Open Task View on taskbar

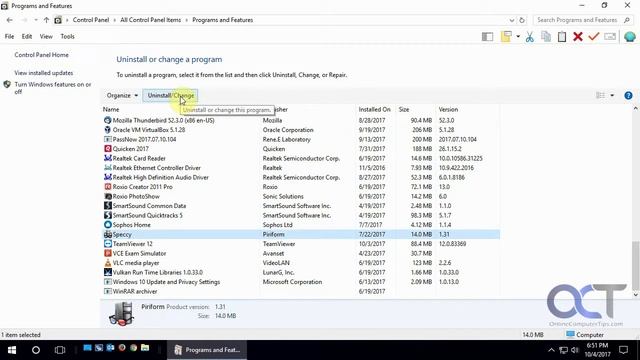coord(60,350)
